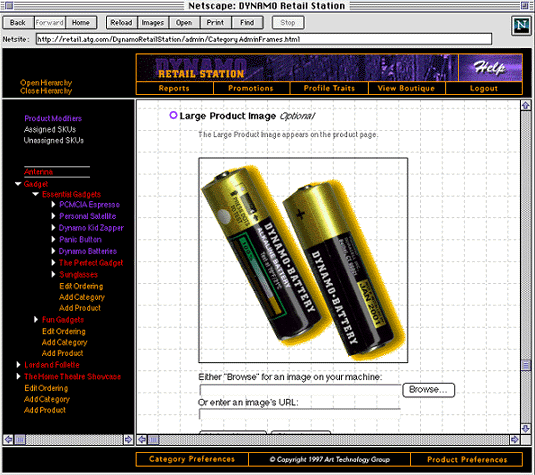Expand the Fun Gadgets category
The height and width of the screenshot is (475, 535).
tap(36, 319)
